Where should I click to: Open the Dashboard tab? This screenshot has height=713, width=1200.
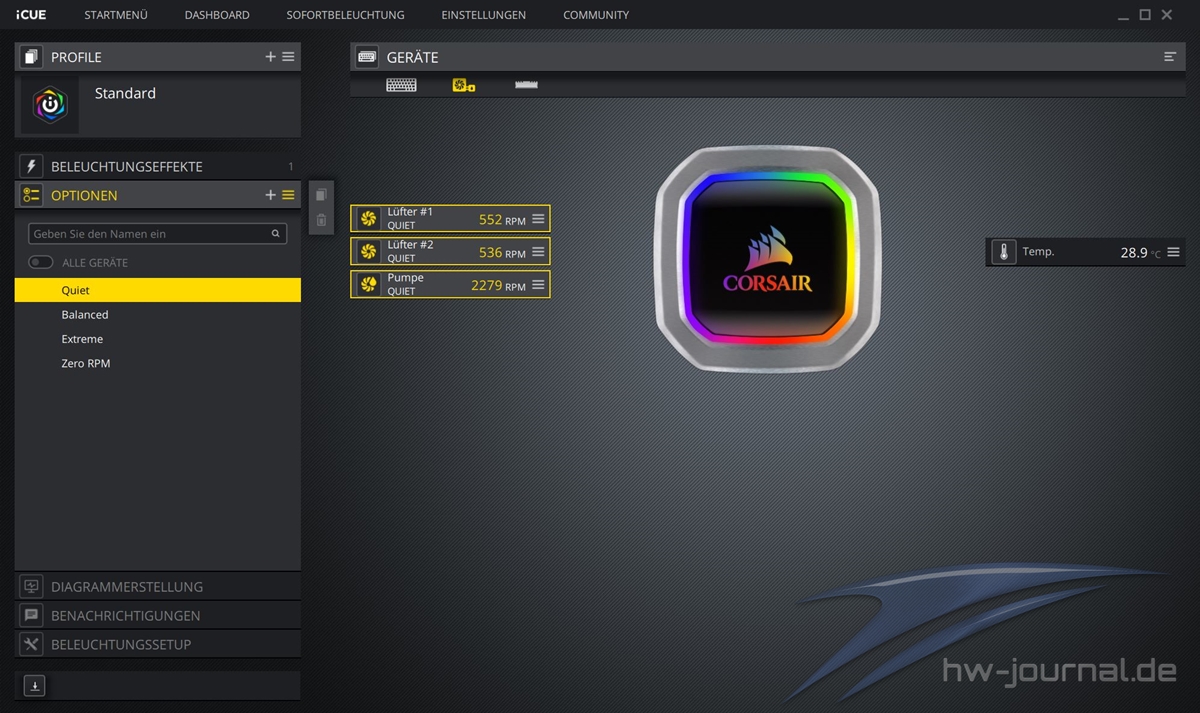pos(217,15)
